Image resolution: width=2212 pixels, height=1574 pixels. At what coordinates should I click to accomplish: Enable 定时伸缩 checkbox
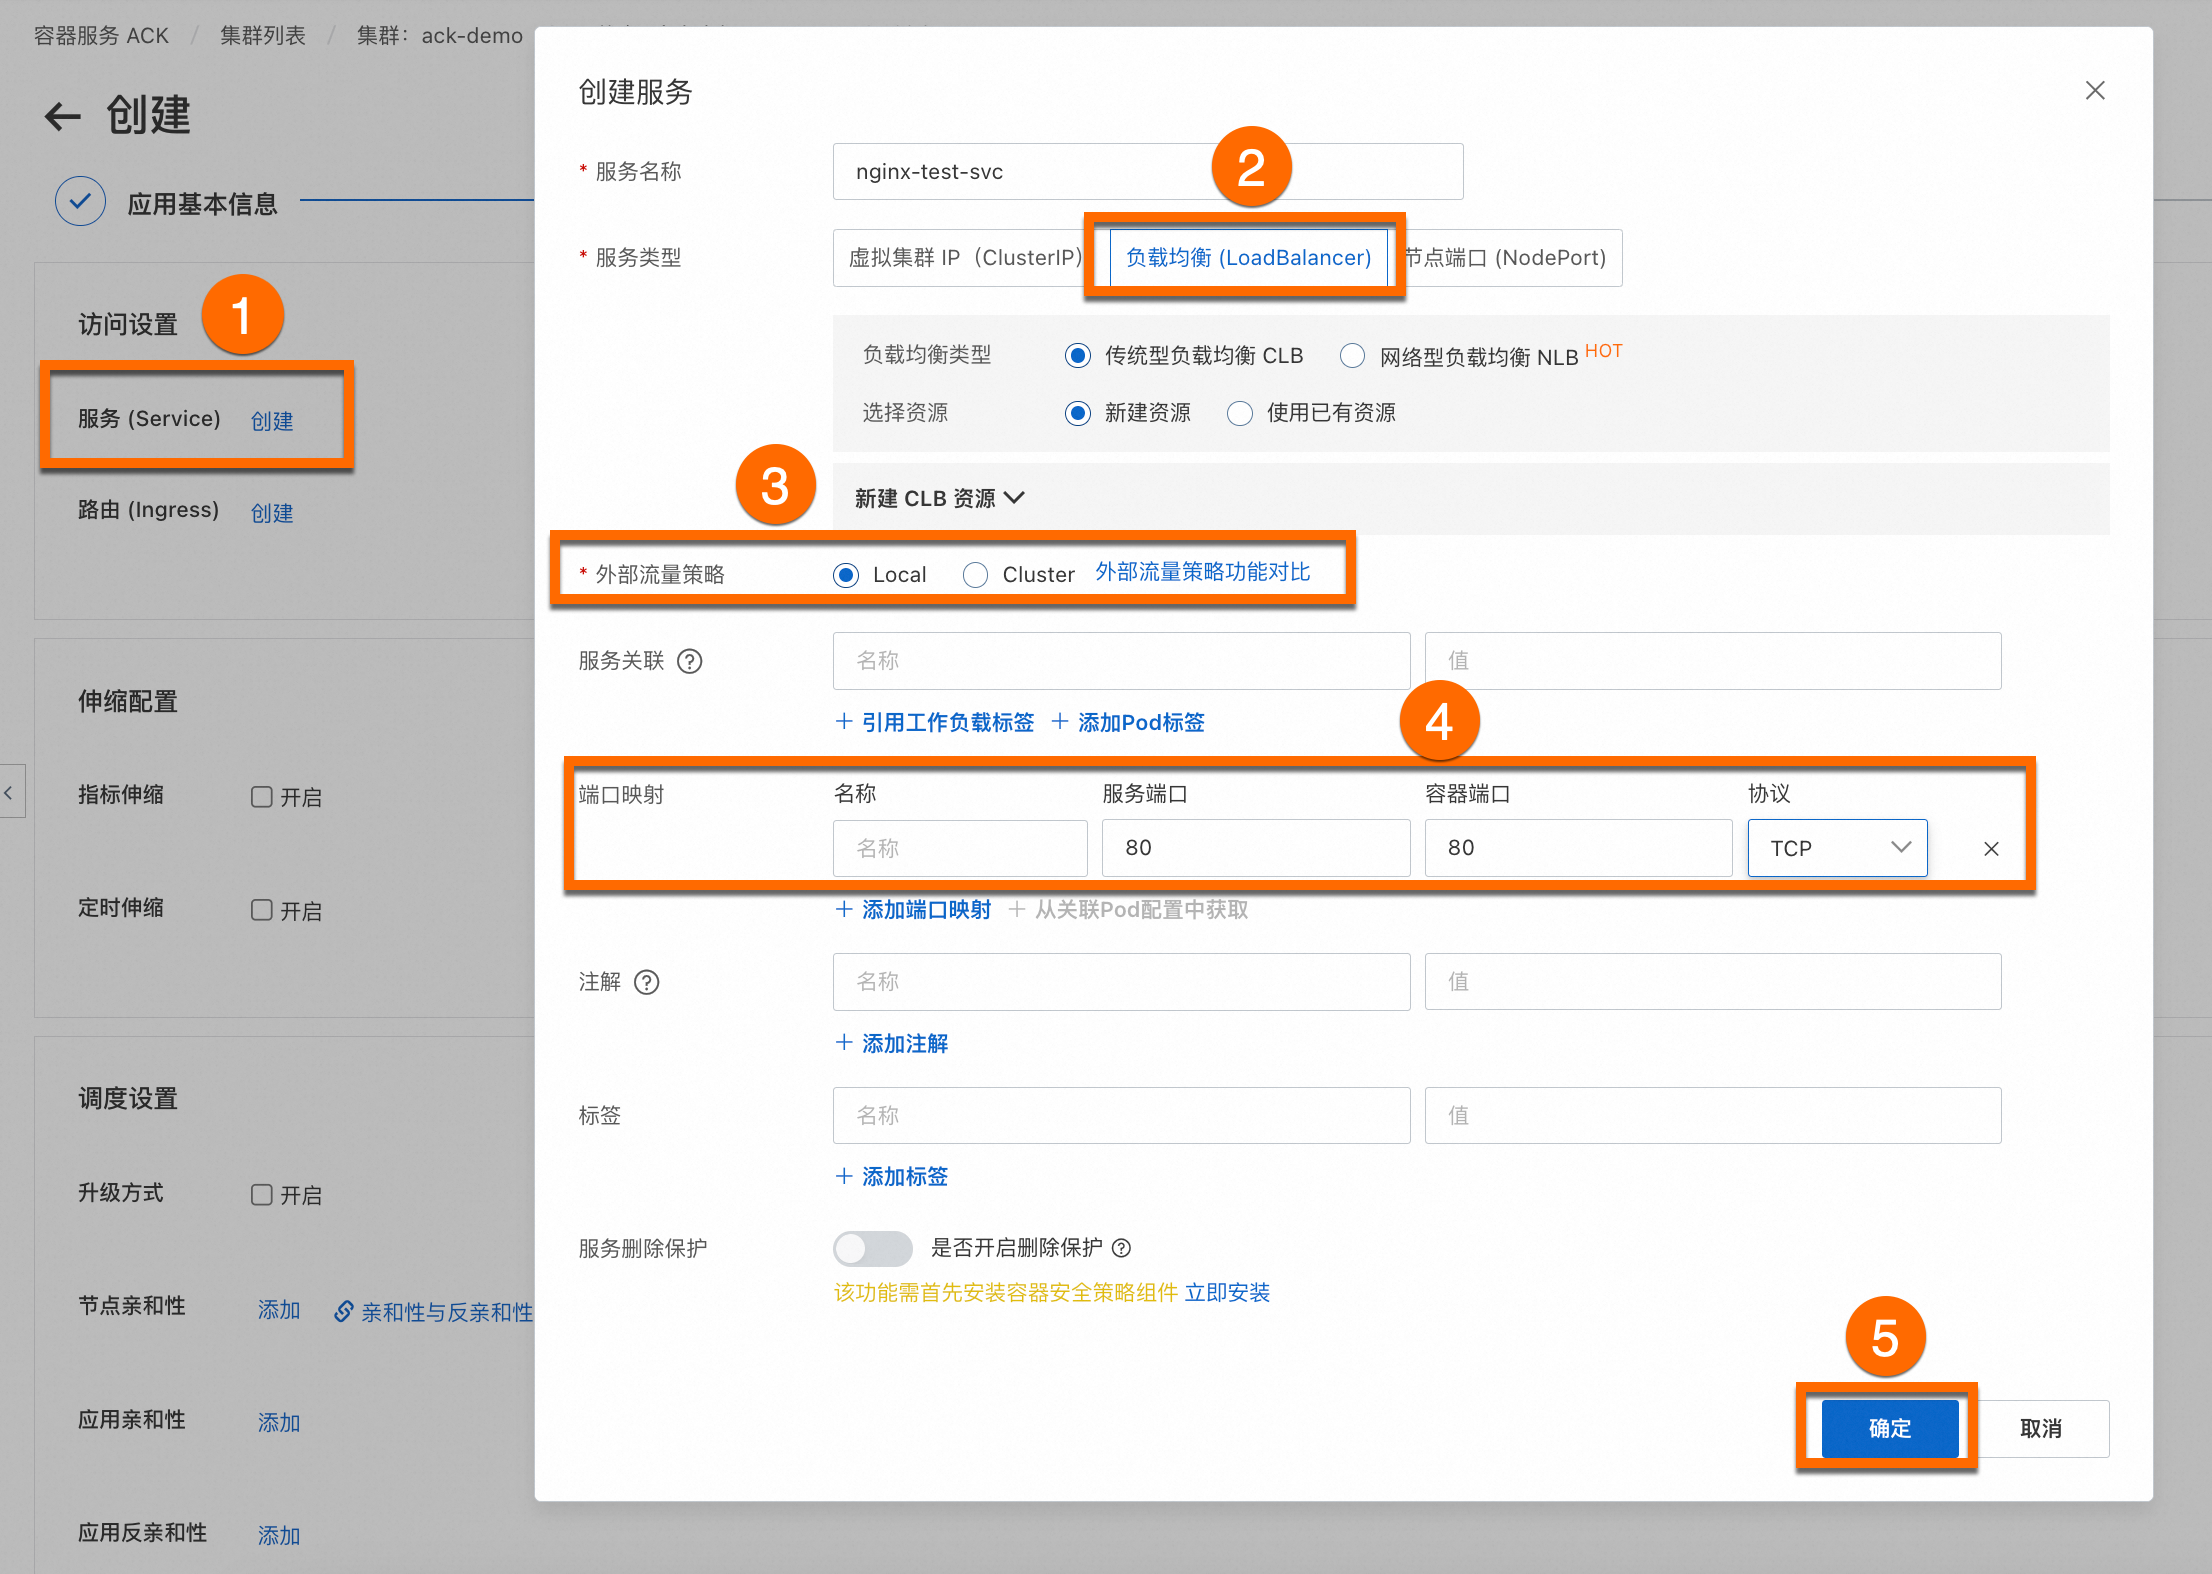[261, 910]
